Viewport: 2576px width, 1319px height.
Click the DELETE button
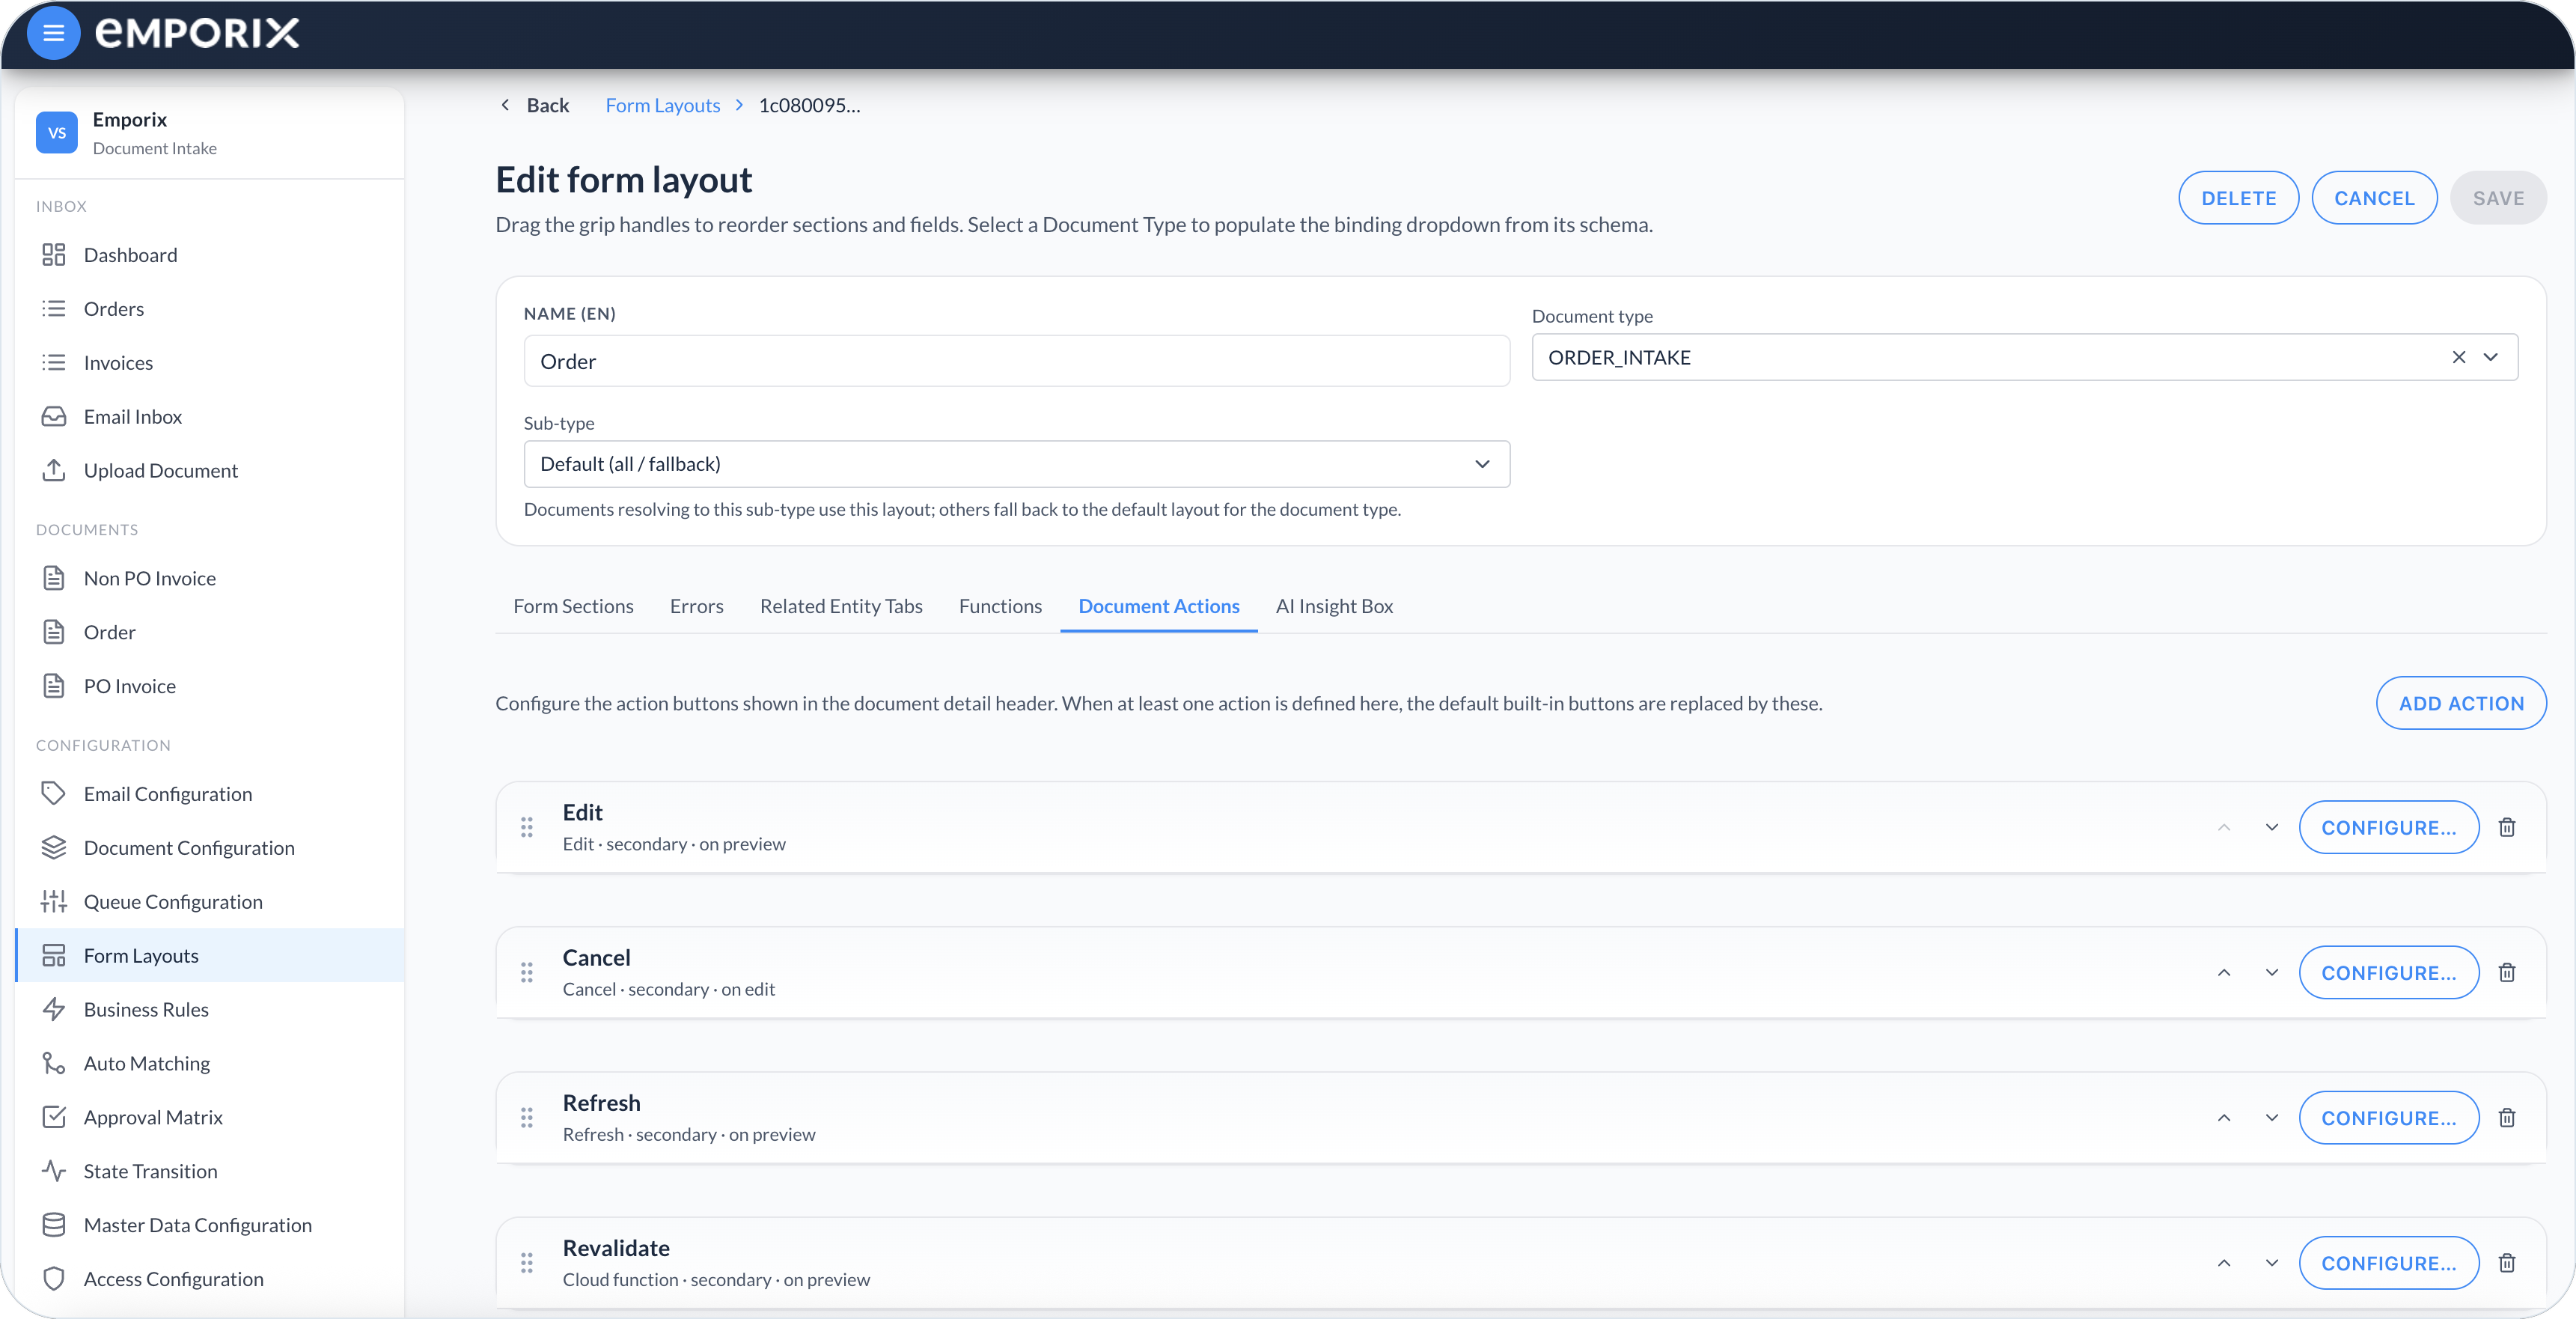[2238, 198]
